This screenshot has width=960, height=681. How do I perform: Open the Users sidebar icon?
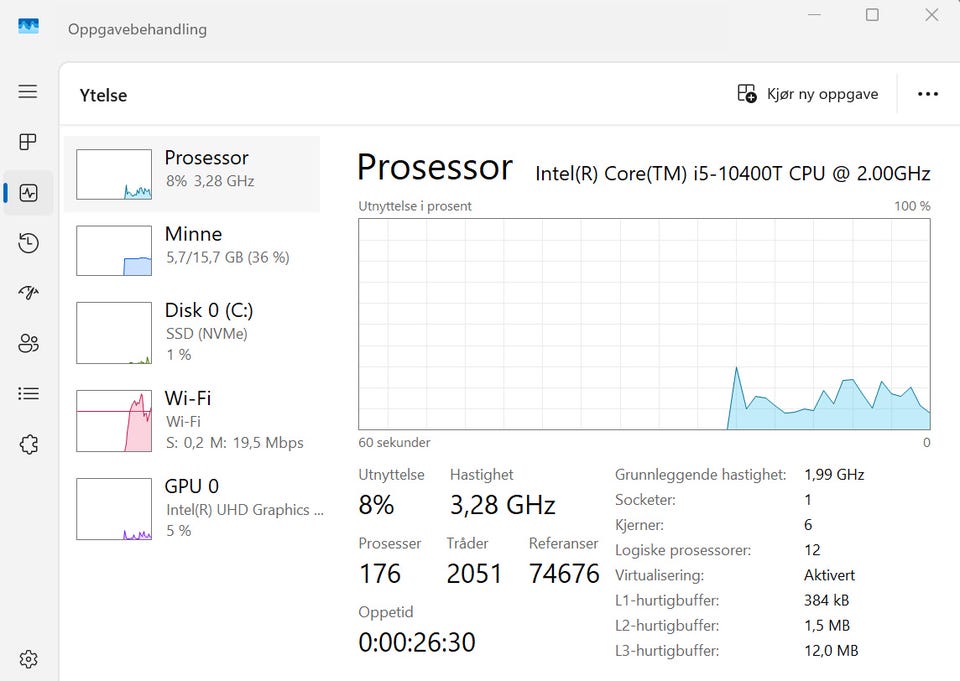pyautogui.click(x=28, y=343)
